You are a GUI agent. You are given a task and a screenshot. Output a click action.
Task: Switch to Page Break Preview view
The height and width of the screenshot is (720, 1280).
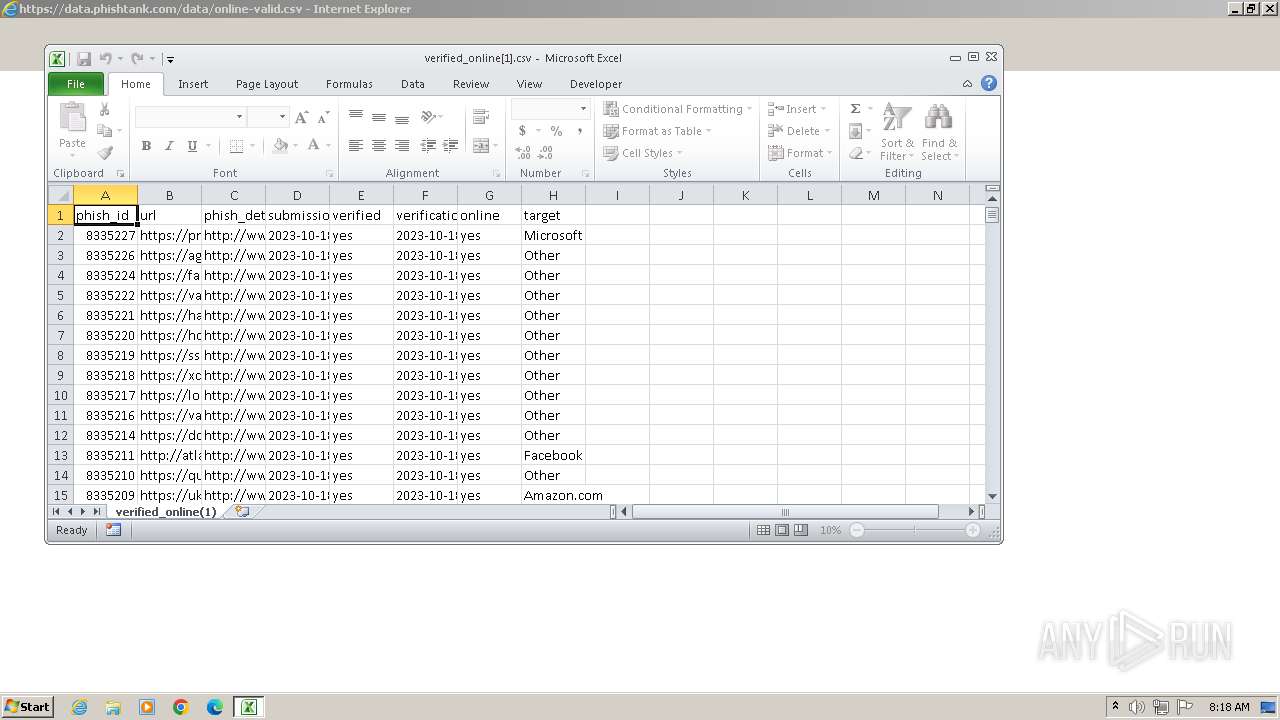[x=800, y=530]
